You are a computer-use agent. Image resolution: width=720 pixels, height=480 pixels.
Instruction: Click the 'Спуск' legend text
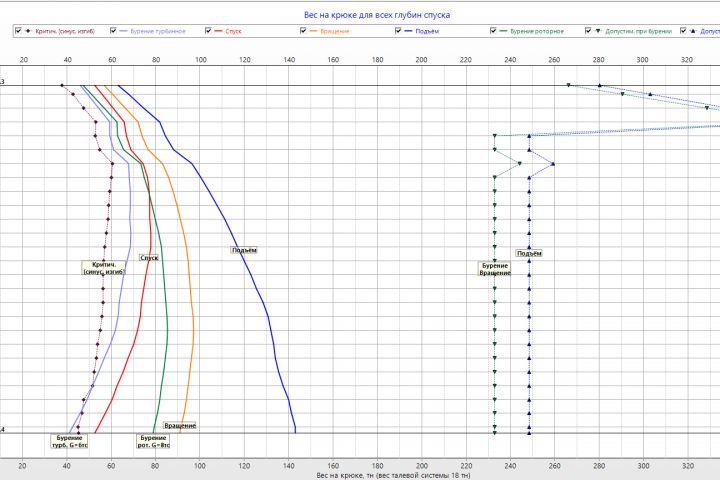pos(233,31)
